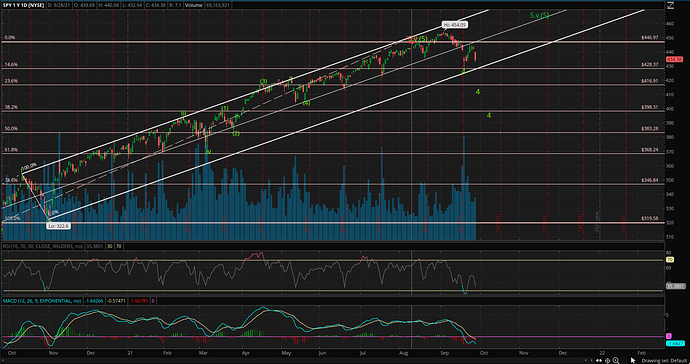Click the $319.58 Fibonacci level label

(650, 218)
